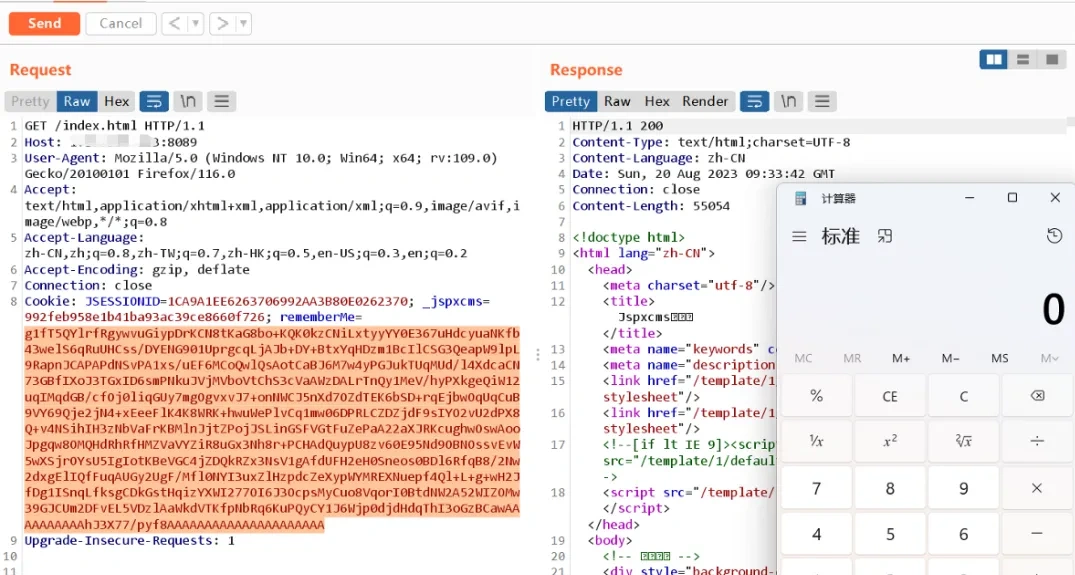The height and width of the screenshot is (575, 1075).
Task: Click the Upgrade-Insecure-Requests header line
Action: 130,541
